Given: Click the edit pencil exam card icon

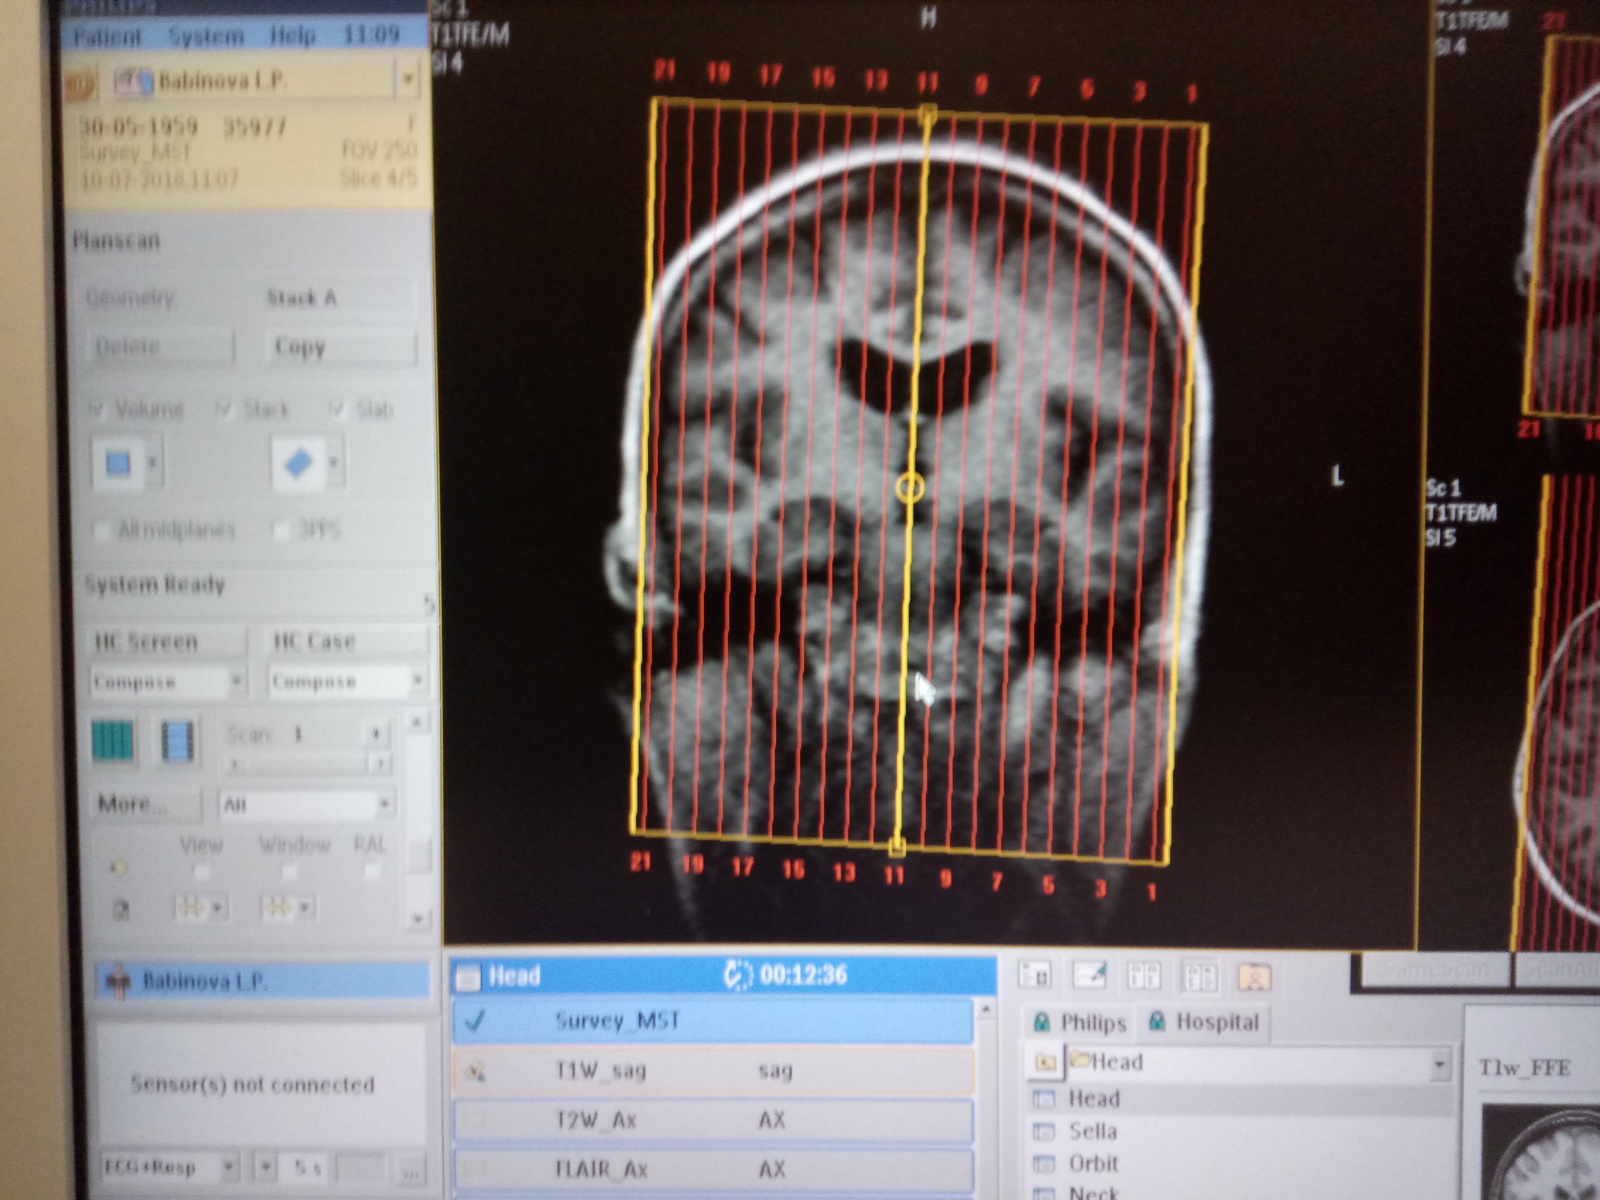Looking at the screenshot, I should [1089, 975].
